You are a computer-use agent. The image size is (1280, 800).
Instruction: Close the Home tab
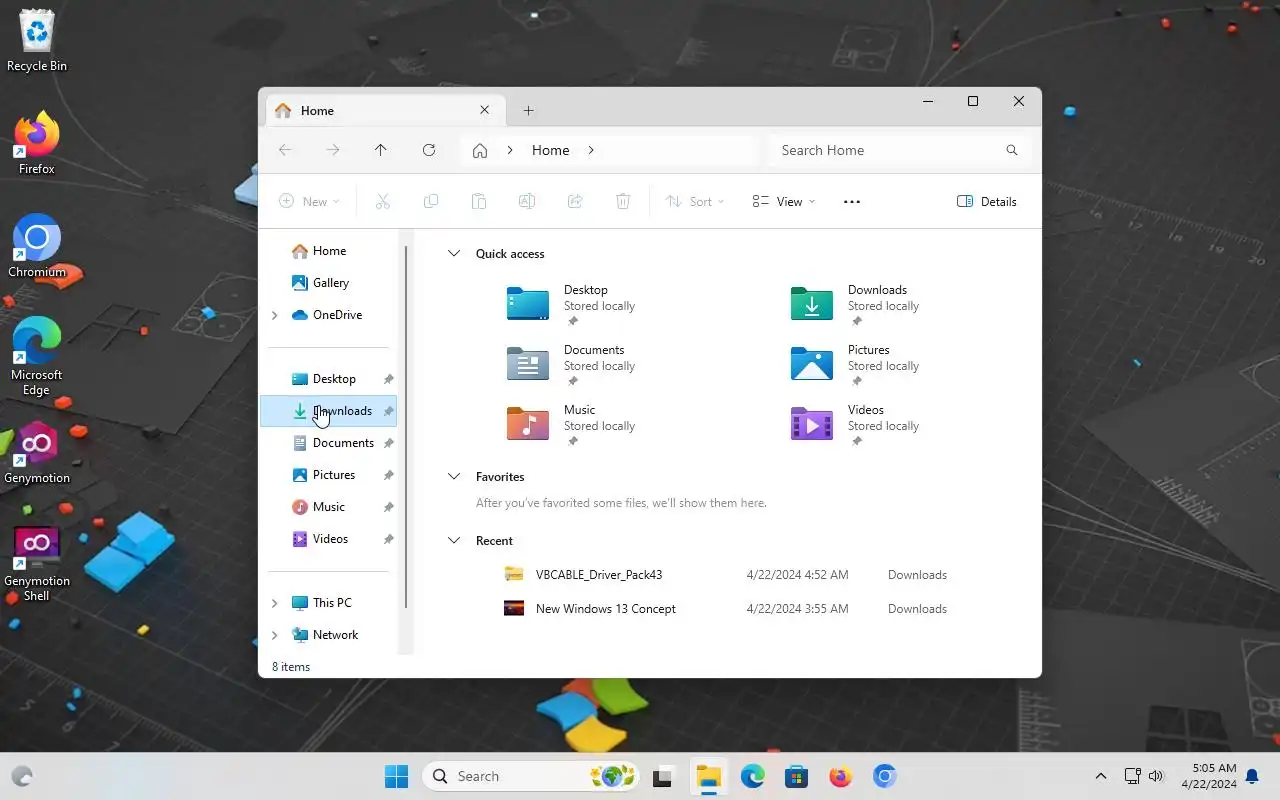(x=485, y=111)
